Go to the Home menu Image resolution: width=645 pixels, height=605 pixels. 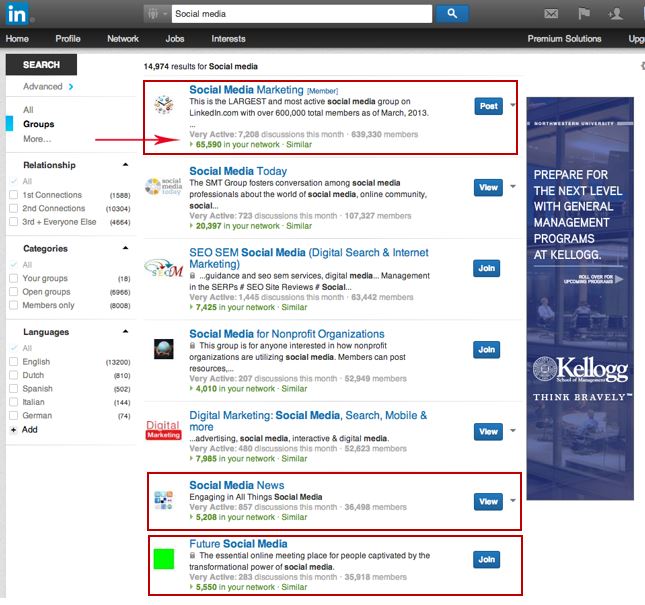(x=17, y=39)
